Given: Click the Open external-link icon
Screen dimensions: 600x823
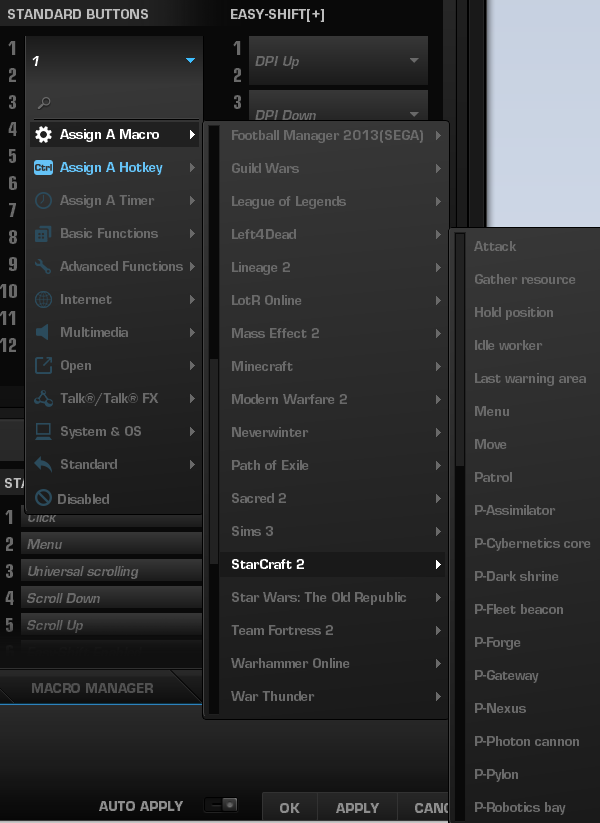Looking at the screenshot, I should [x=43, y=365].
